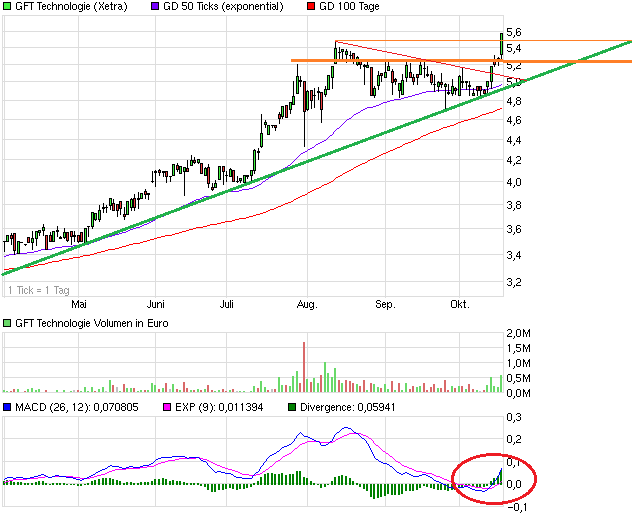Image resolution: width=632 pixels, height=515 pixels.
Task: Click the 3,6 price axis value
Action: (514, 229)
